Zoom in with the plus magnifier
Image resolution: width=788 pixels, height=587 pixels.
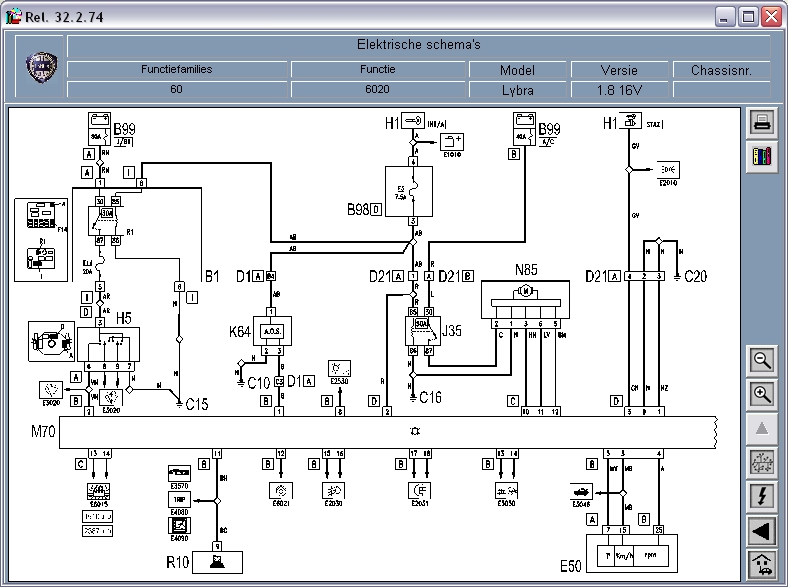[x=761, y=395]
